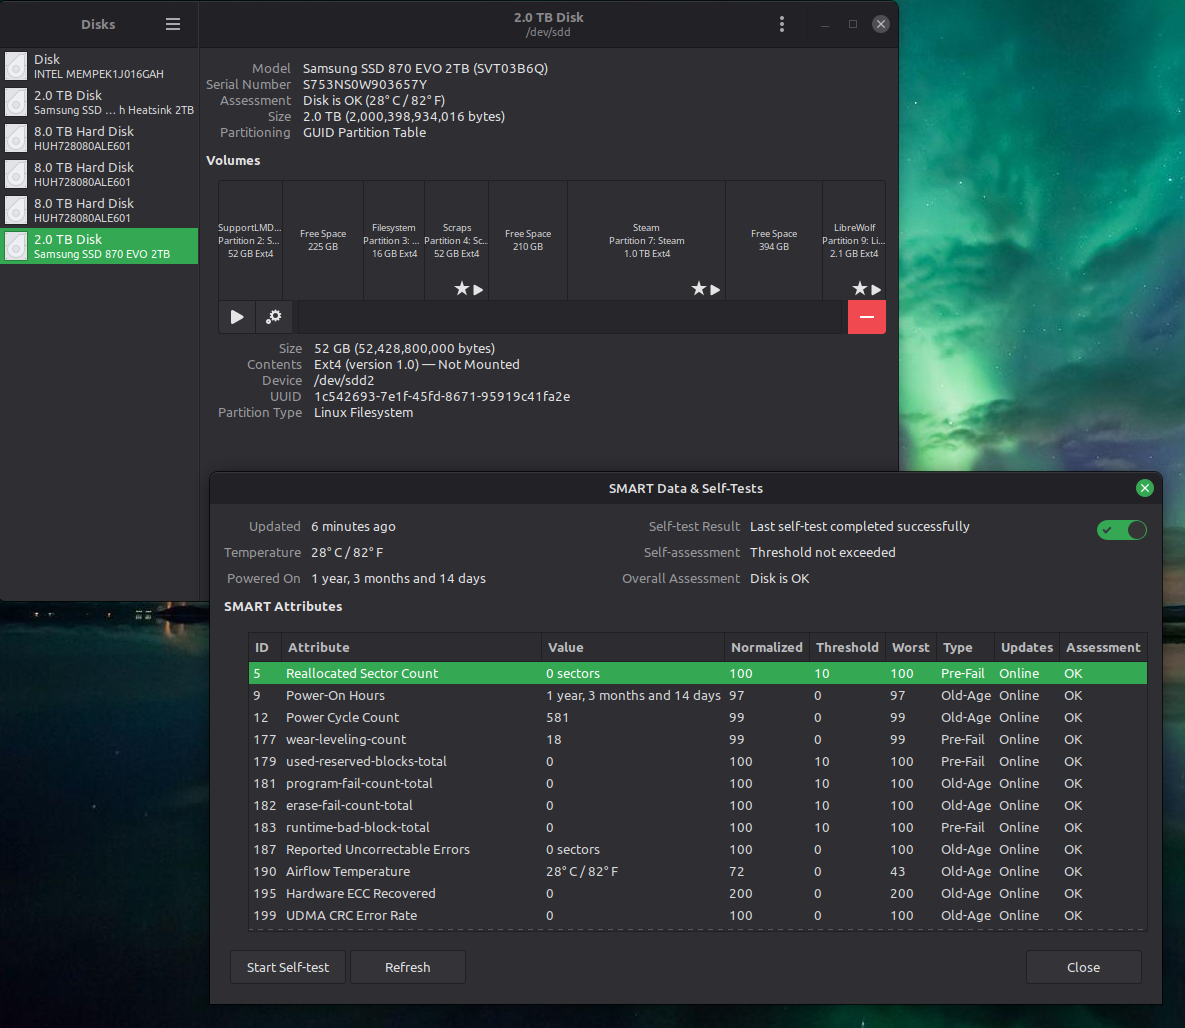The width and height of the screenshot is (1185, 1028).
Task: Select Scraps Partition 4 volume
Action: pos(456,240)
